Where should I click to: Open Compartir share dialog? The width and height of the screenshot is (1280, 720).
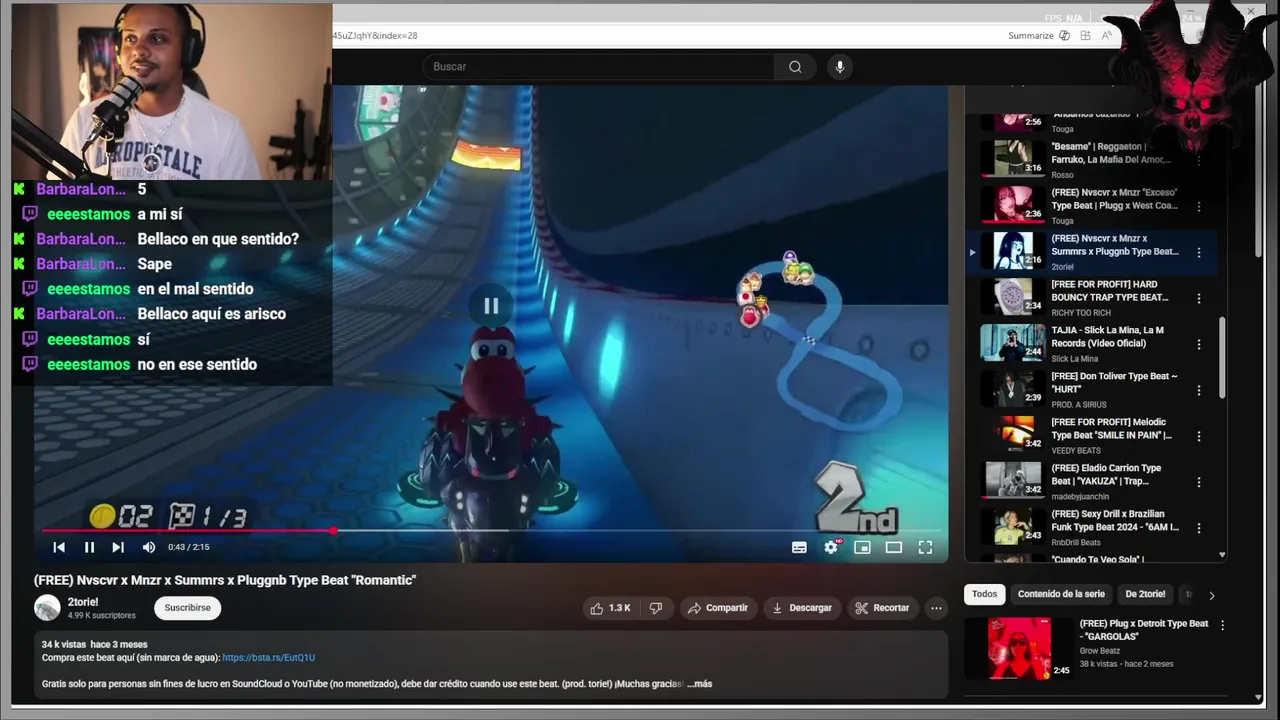pos(718,608)
